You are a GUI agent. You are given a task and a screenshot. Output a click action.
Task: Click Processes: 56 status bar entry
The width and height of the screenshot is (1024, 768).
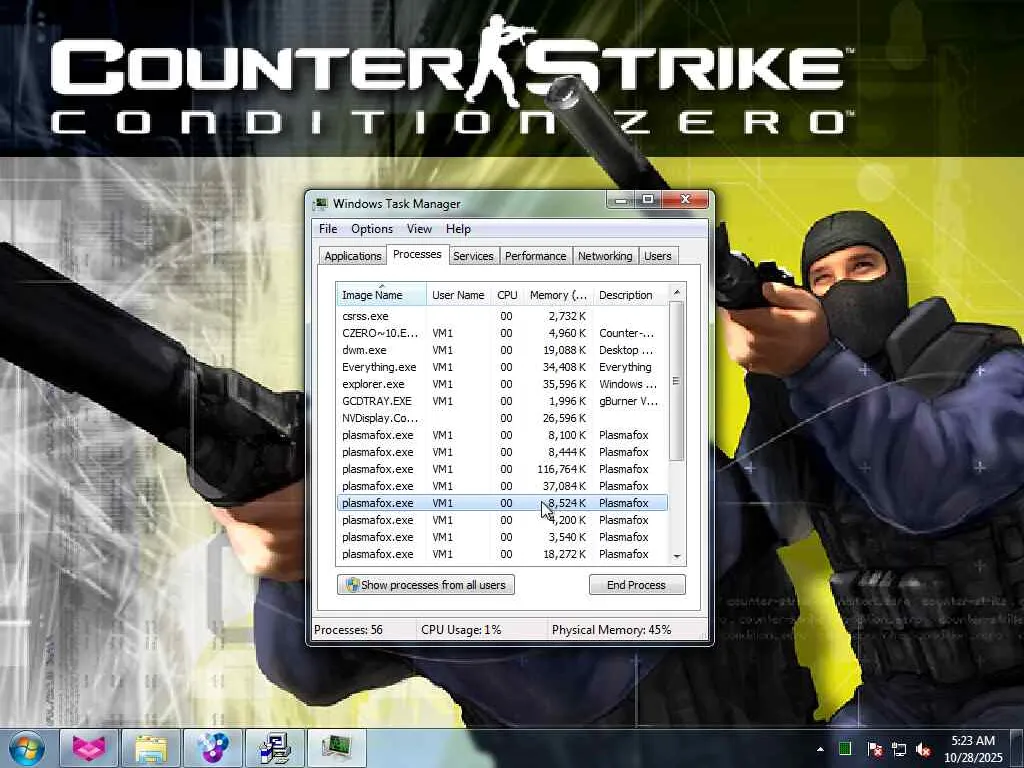point(348,630)
